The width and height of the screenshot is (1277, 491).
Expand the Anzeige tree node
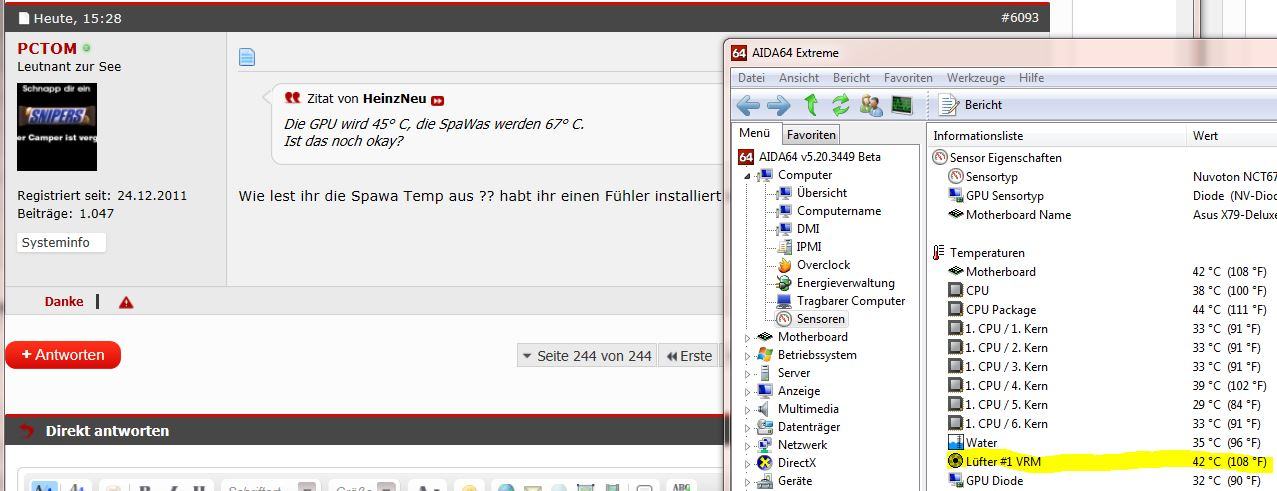747,392
